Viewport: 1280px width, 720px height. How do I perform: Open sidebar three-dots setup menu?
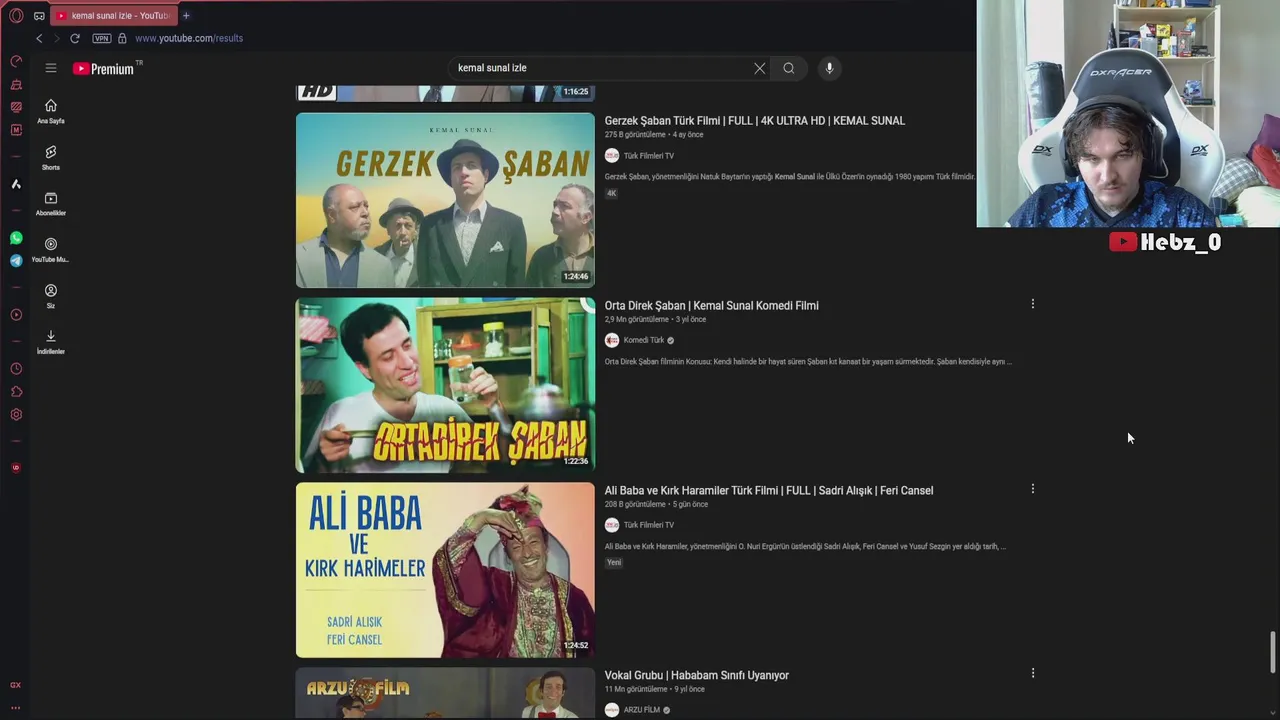click(x=15, y=707)
